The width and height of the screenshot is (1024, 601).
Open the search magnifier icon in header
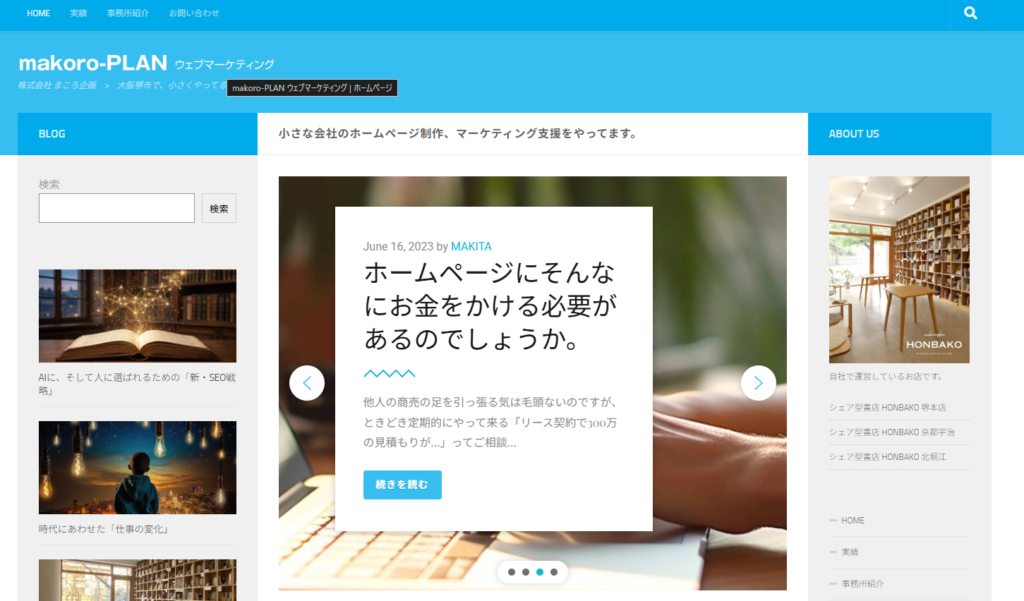click(x=970, y=13)
